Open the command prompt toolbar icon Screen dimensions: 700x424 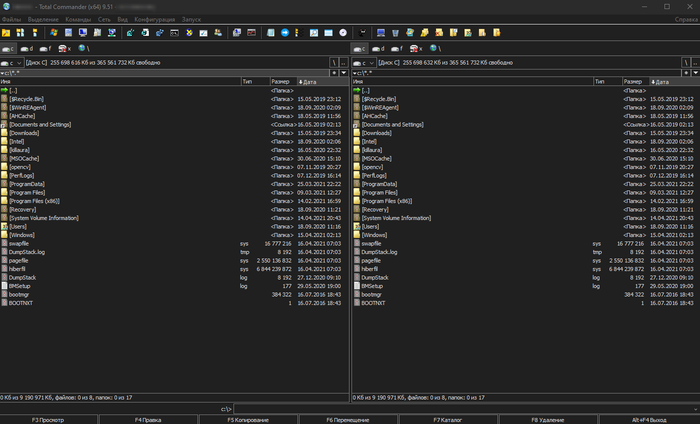(175, 33)
